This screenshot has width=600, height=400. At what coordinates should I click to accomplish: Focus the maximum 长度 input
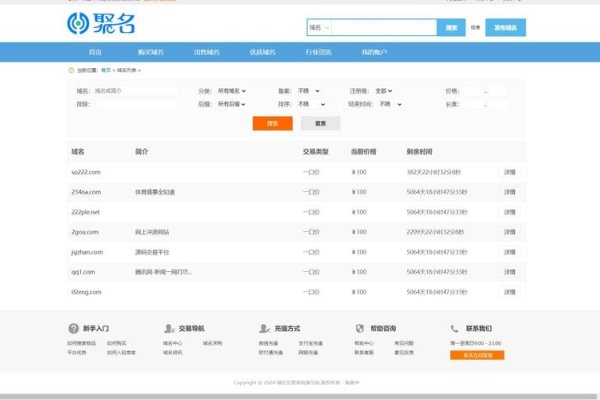click(x=498, y=104)
